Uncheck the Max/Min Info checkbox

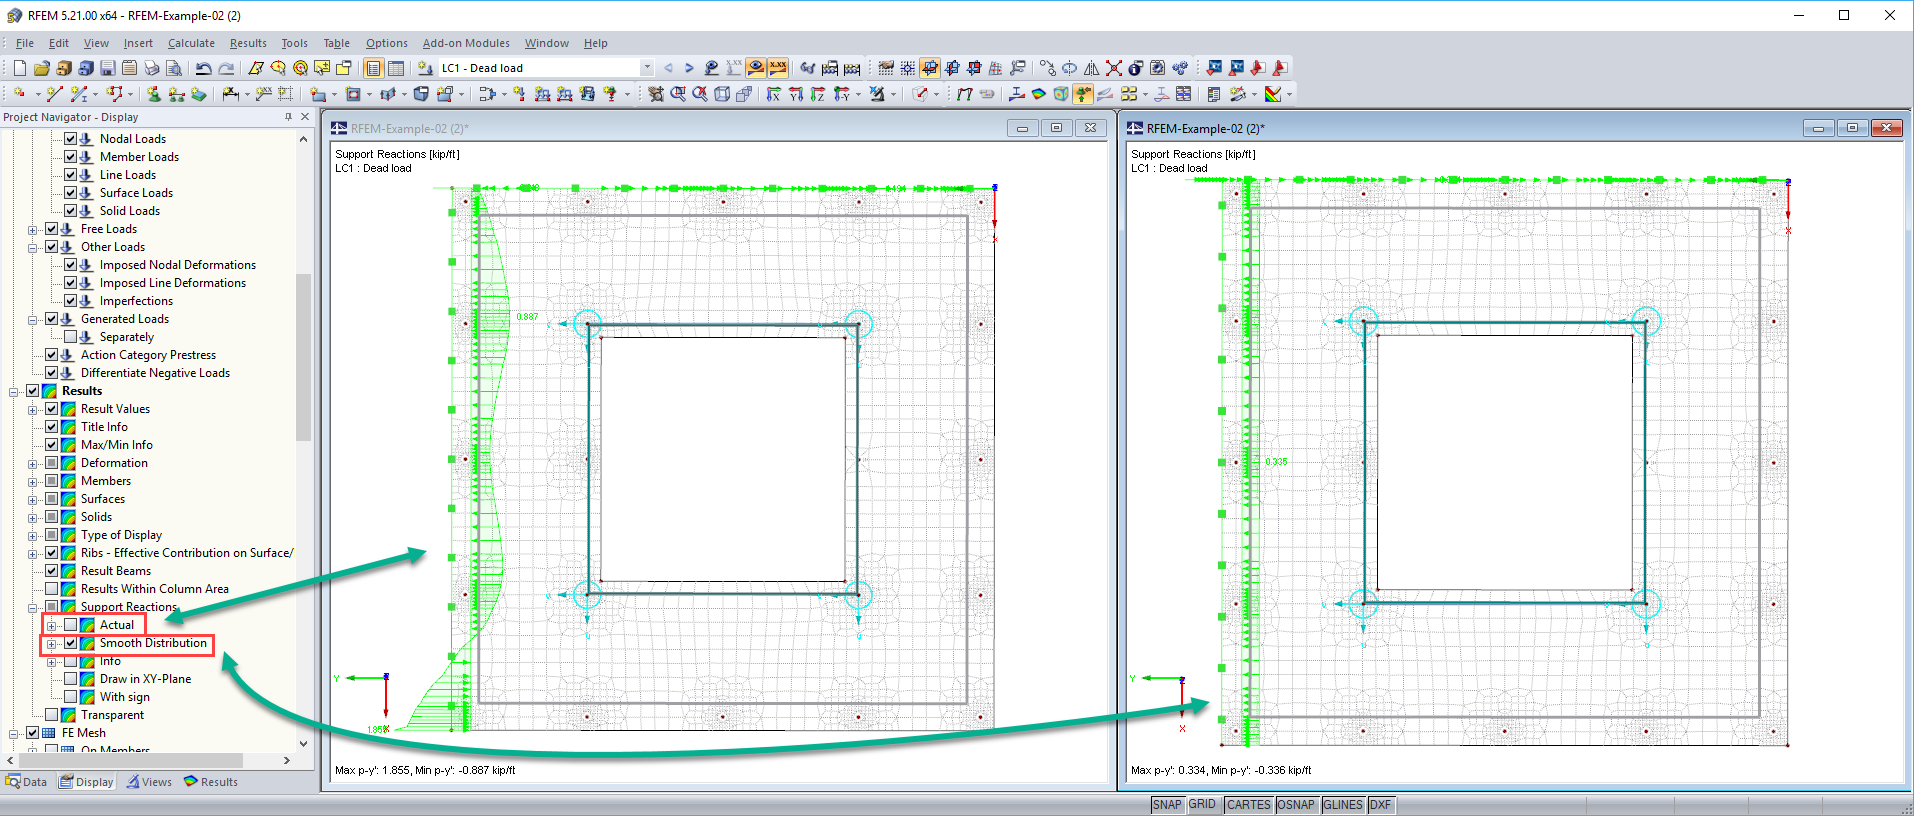pyautogui.click(x=51, y=445)
